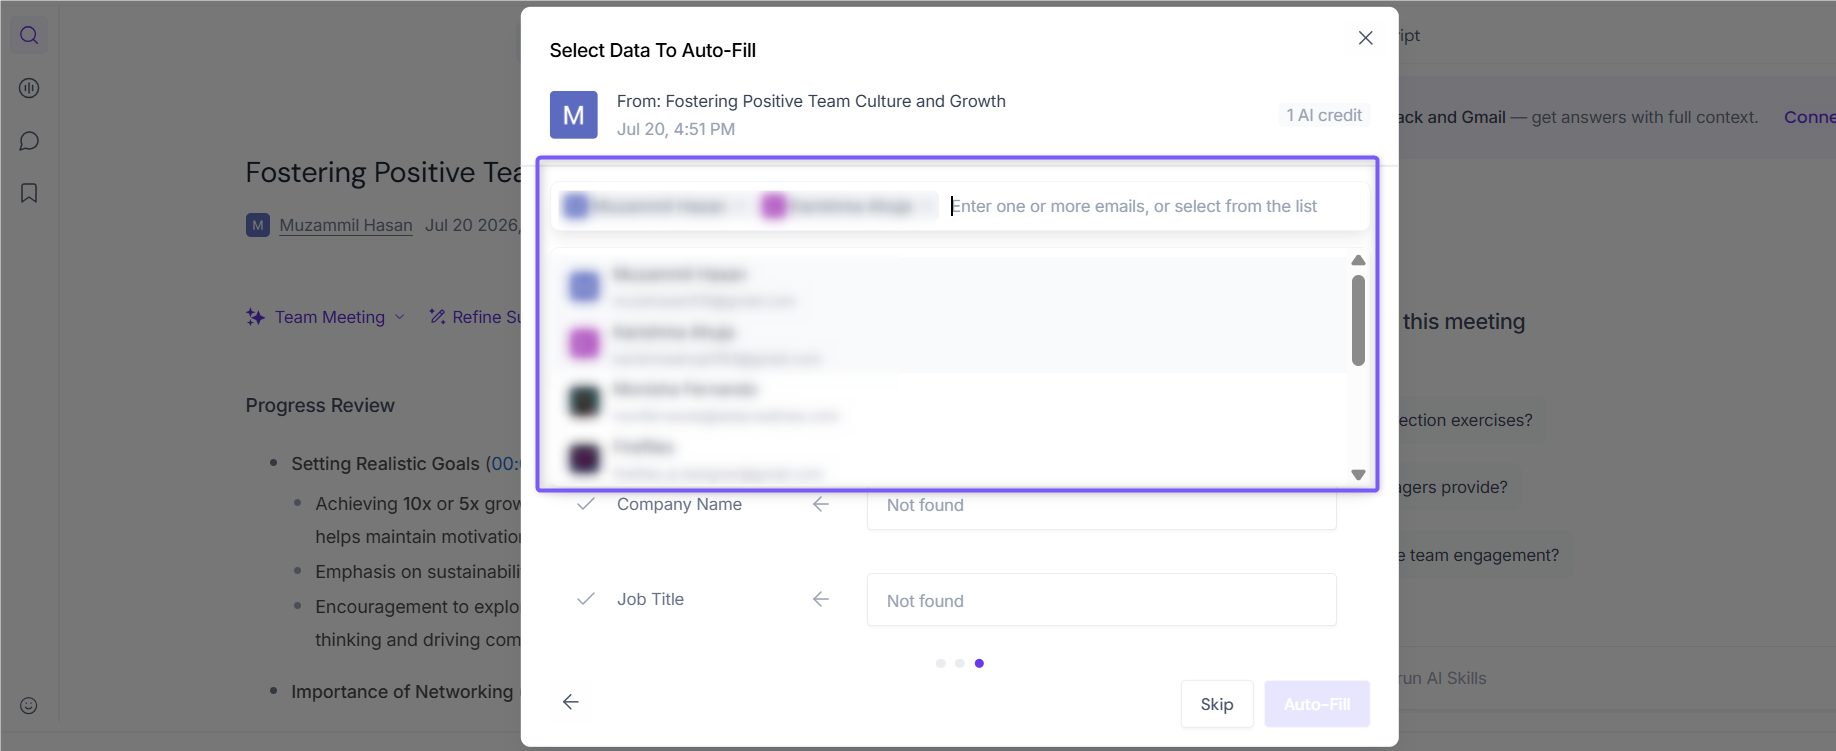Open the audio recordings icon in sidebar
The image size is (1836, 751).
point(29,88)
